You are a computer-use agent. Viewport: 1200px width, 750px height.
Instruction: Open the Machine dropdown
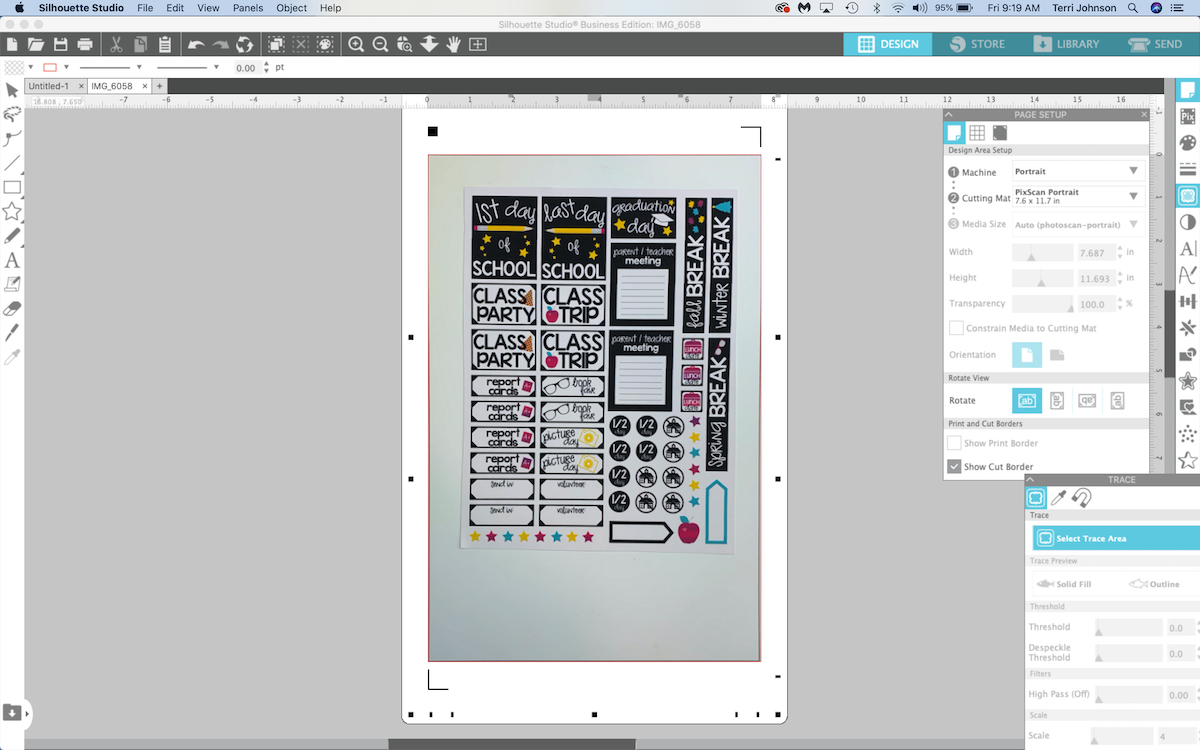(x=1078, y=172)
